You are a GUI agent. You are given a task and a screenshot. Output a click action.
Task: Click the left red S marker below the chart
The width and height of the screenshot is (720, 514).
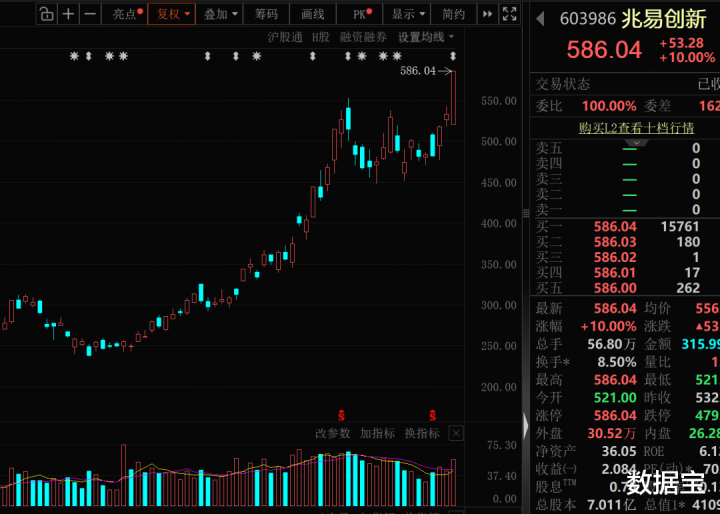[x=341, y=416]
